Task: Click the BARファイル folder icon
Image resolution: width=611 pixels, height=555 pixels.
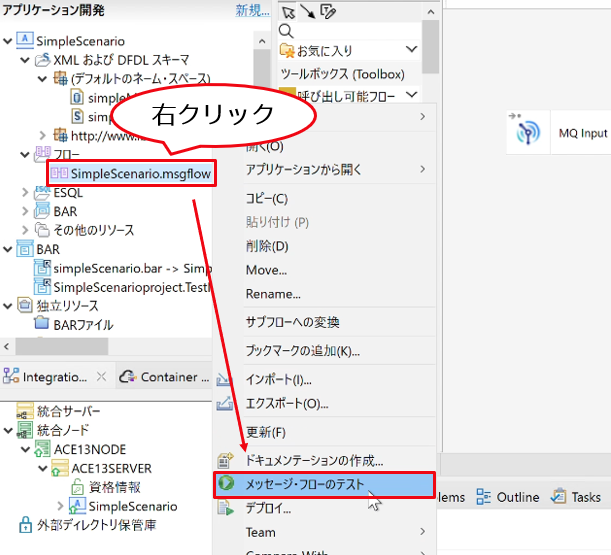Action: click(42, 323)
